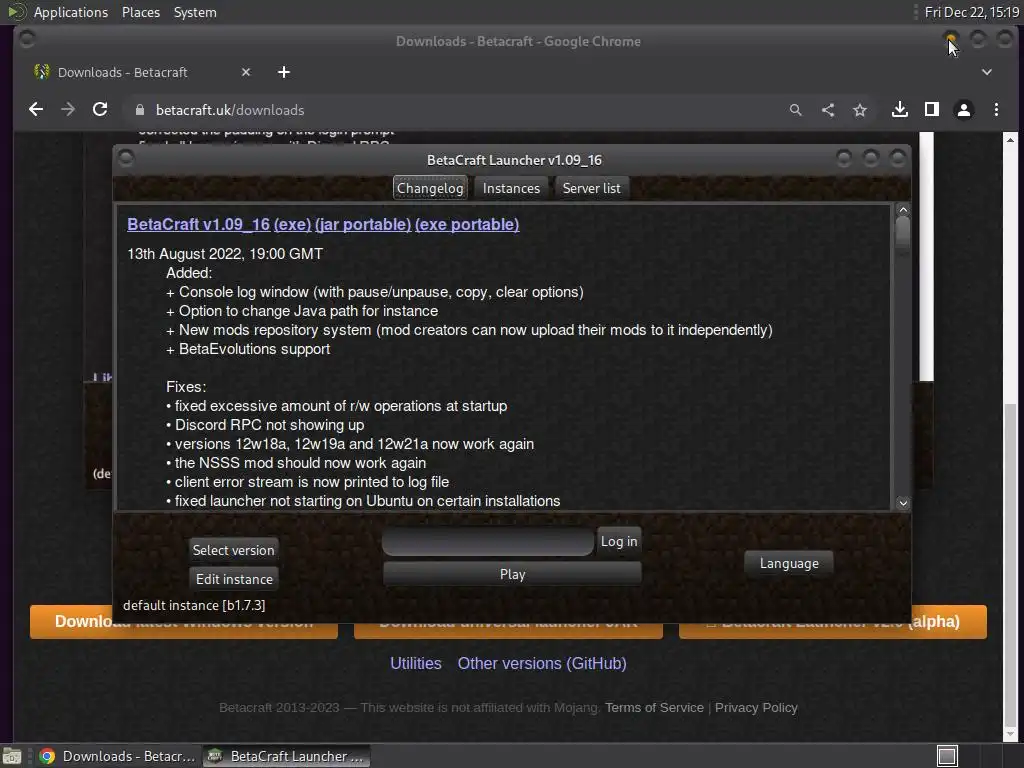1024x768 pixels.
Task: Bookmark this page with the star
Action: [x=860, y=110]
